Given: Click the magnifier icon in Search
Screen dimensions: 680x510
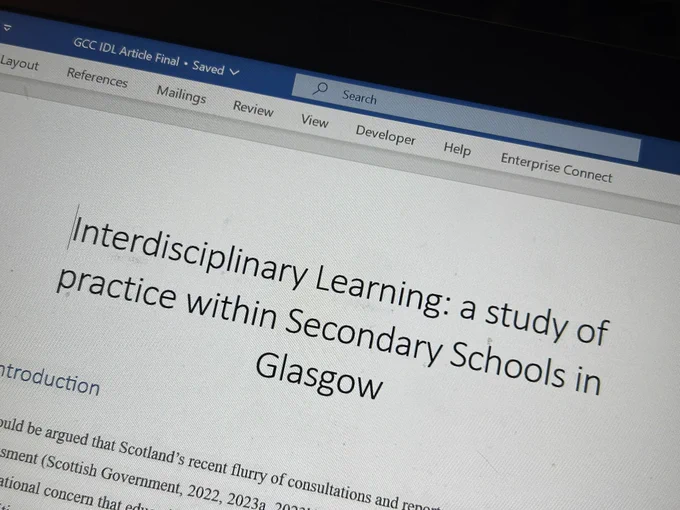Looking at the screenshot, I should 320,89.
